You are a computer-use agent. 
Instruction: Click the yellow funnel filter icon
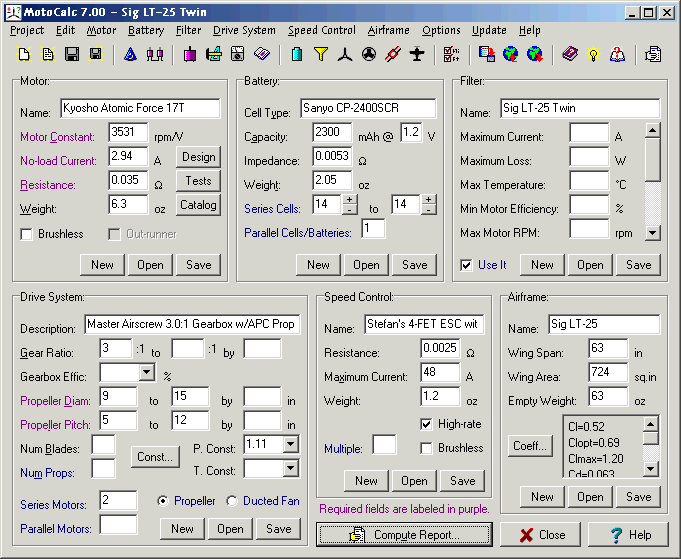[321, 54]
